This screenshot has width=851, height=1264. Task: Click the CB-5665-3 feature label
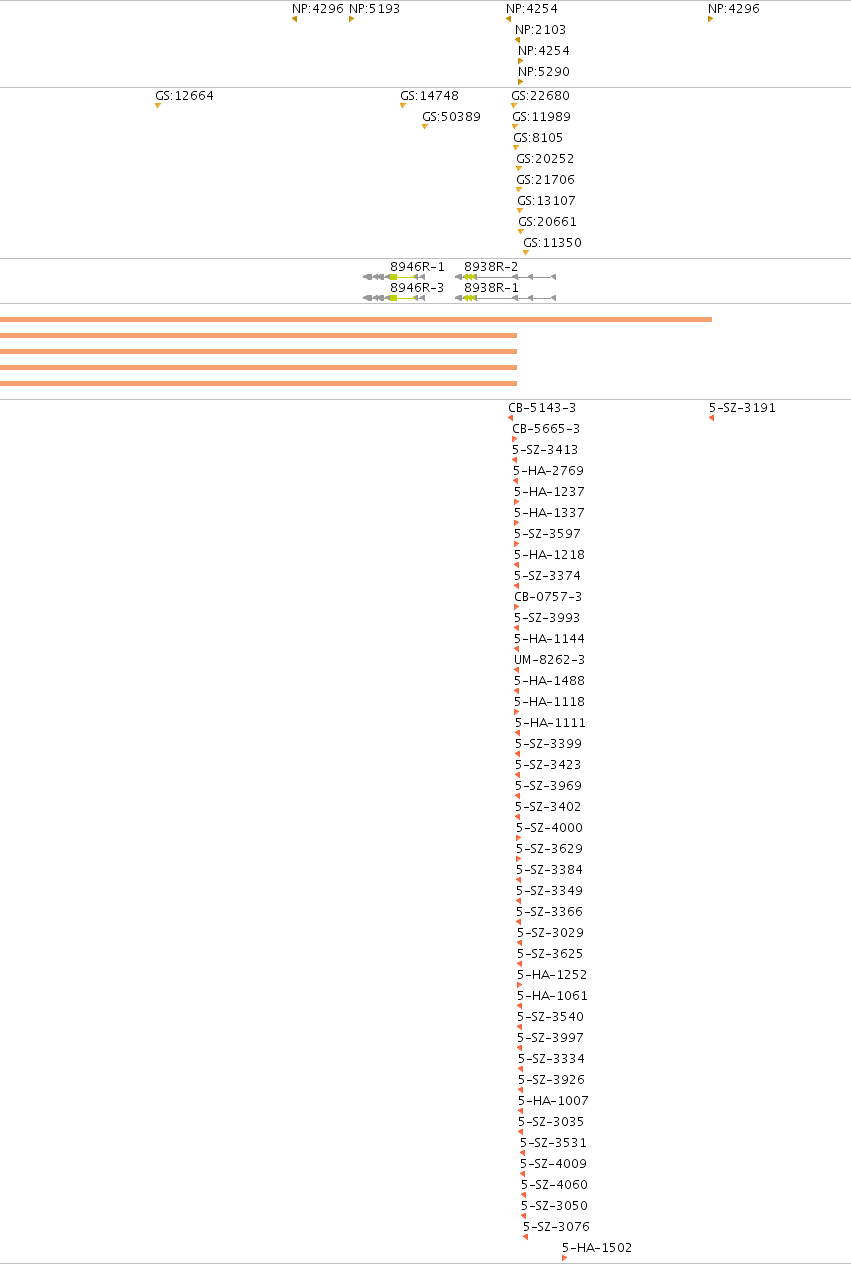(x=546, y=430)
